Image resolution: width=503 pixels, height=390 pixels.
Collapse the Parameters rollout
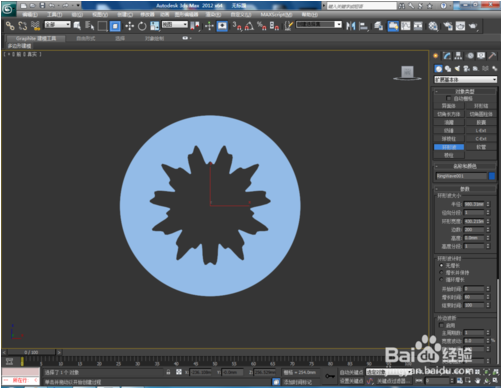click(x=465, y=189)
